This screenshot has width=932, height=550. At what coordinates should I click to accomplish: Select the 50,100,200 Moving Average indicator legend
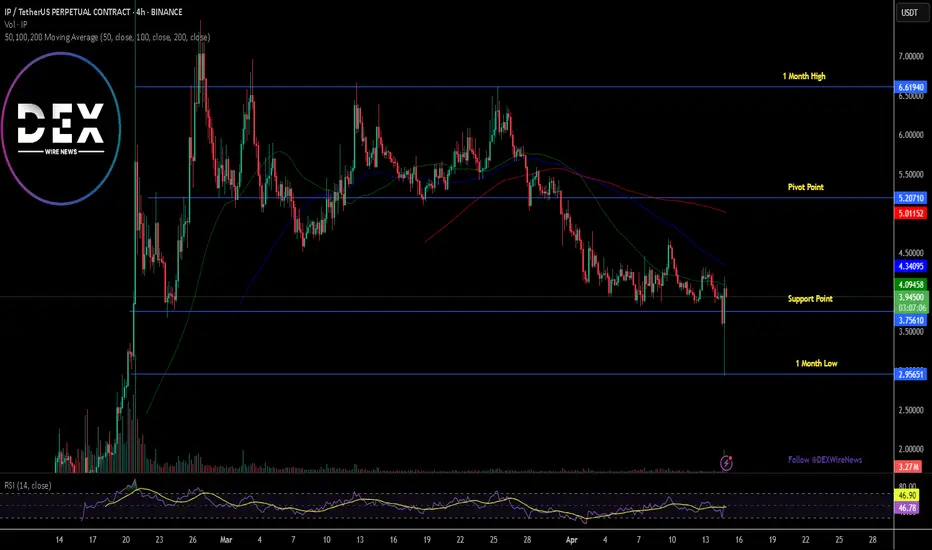107,37
